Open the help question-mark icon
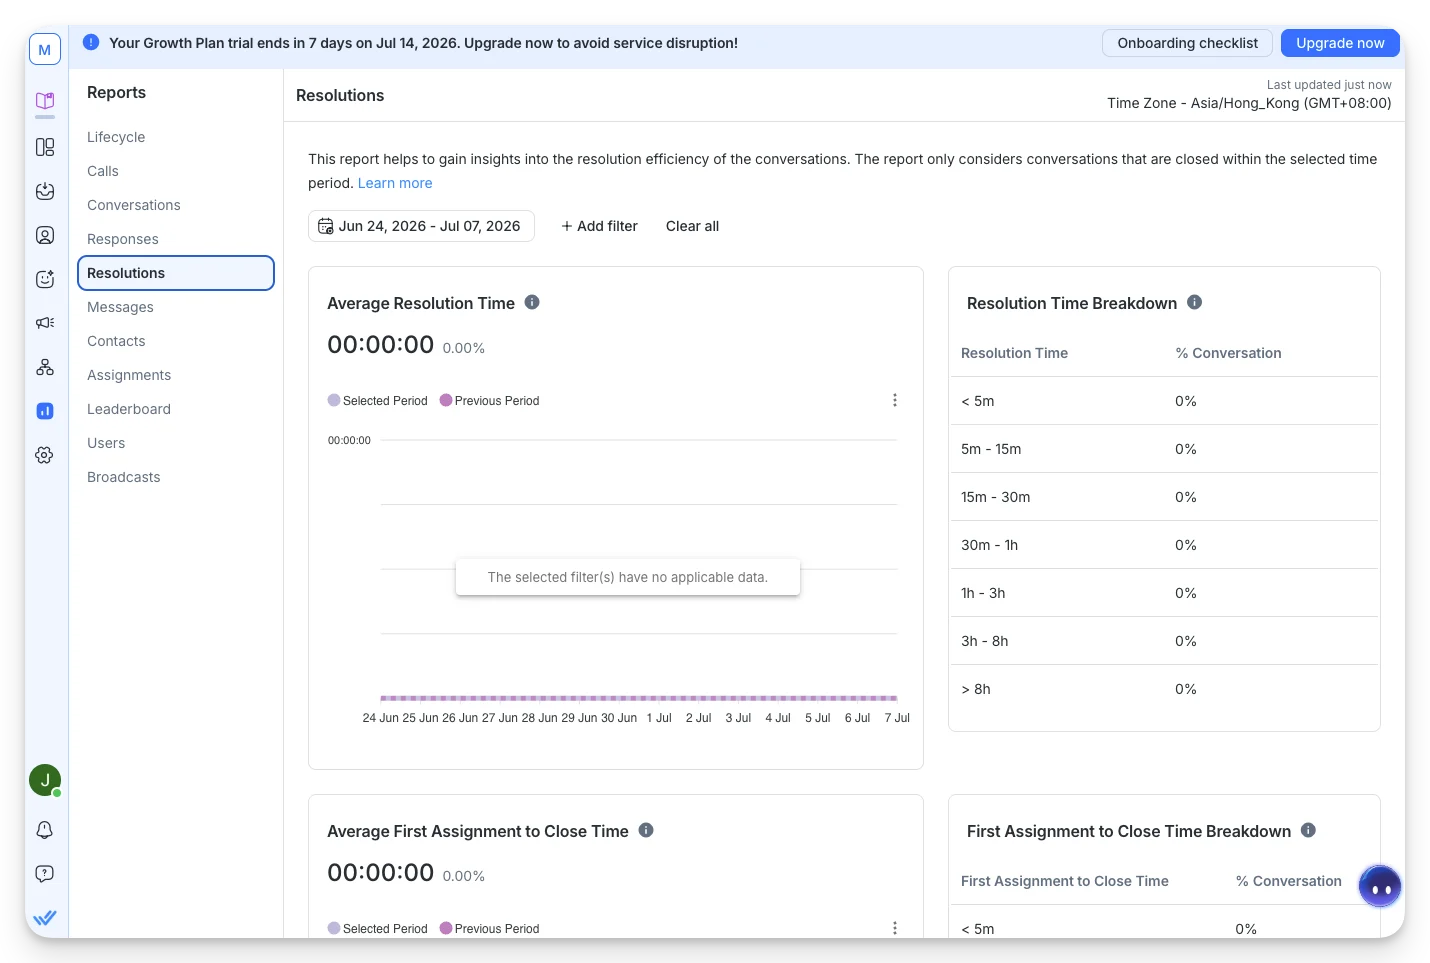The height and width of the screenshot is (963, 1430). tap(45, 874)
